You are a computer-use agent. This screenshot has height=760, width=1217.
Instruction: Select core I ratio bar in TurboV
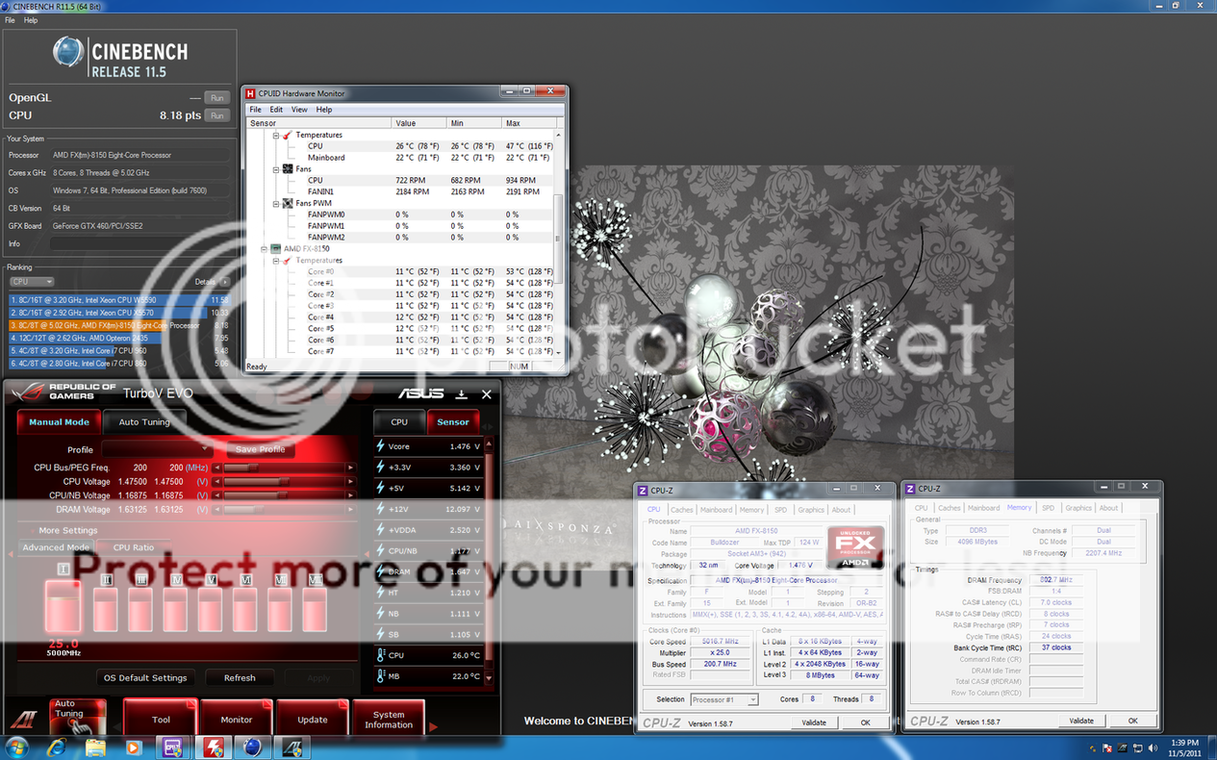(63, 608)
